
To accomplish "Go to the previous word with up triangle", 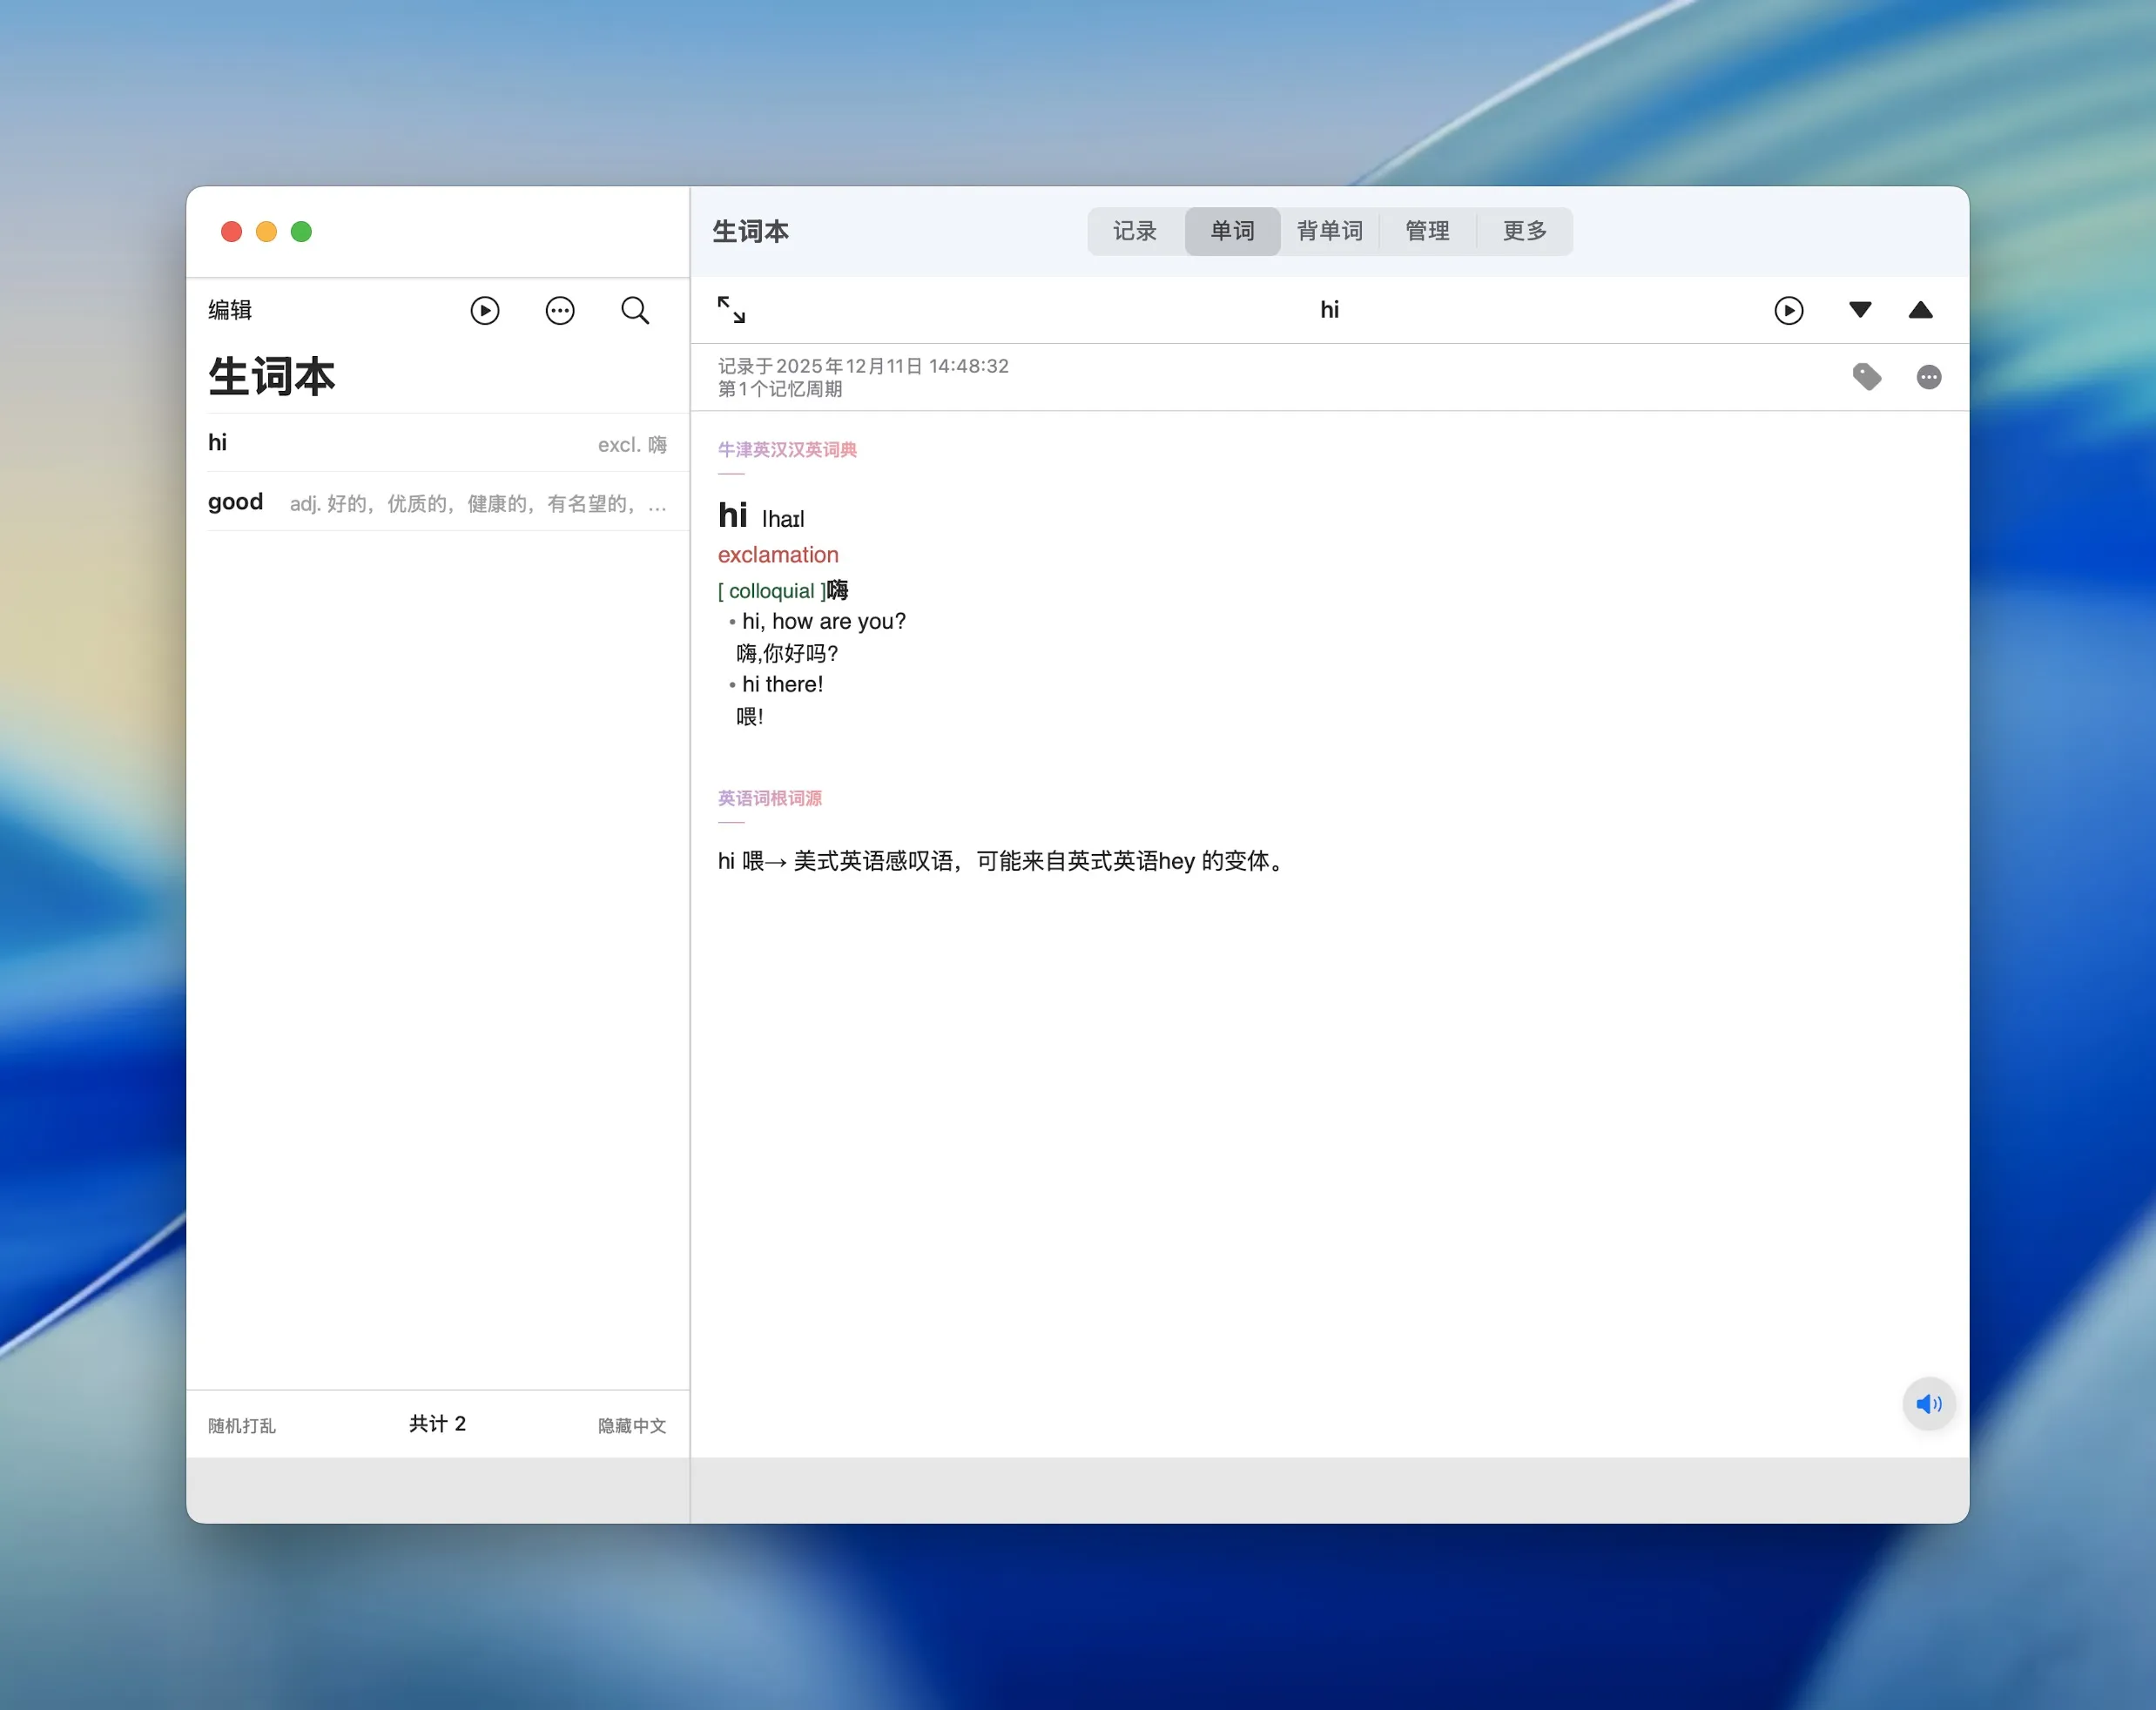I will pyautogui.click(x=1921, y=310).
